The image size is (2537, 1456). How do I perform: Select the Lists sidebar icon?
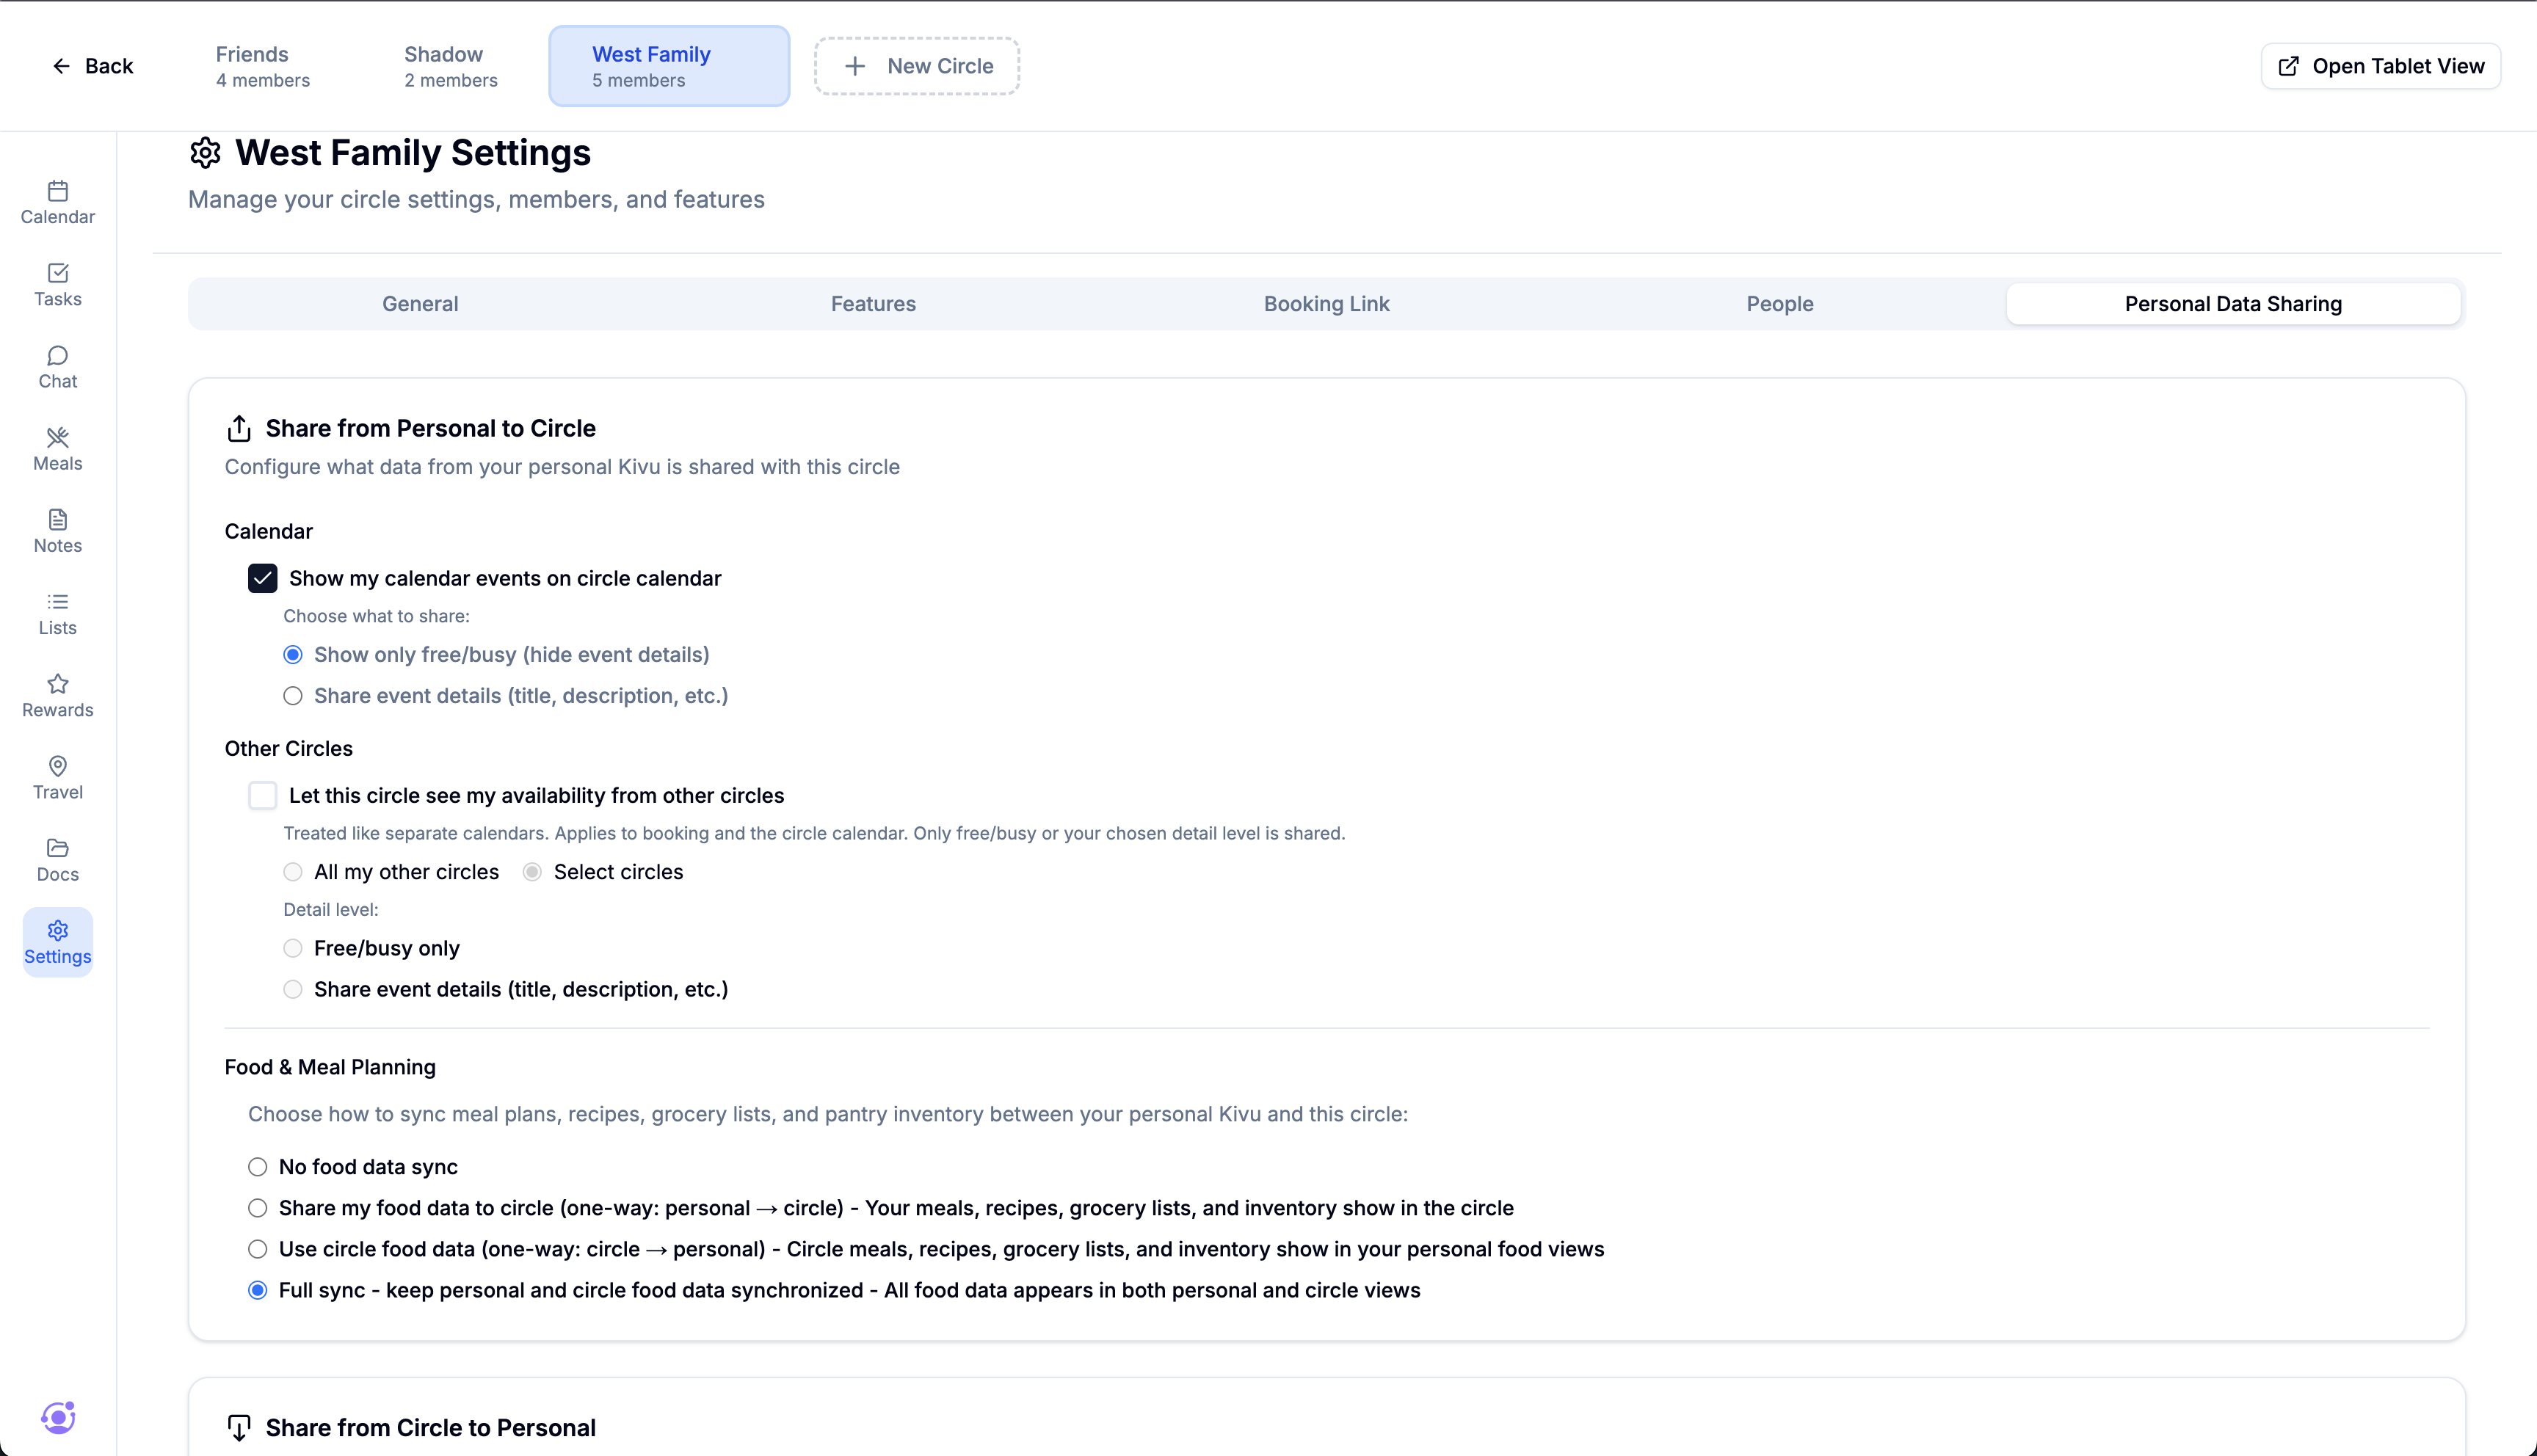tap(57, 614)
